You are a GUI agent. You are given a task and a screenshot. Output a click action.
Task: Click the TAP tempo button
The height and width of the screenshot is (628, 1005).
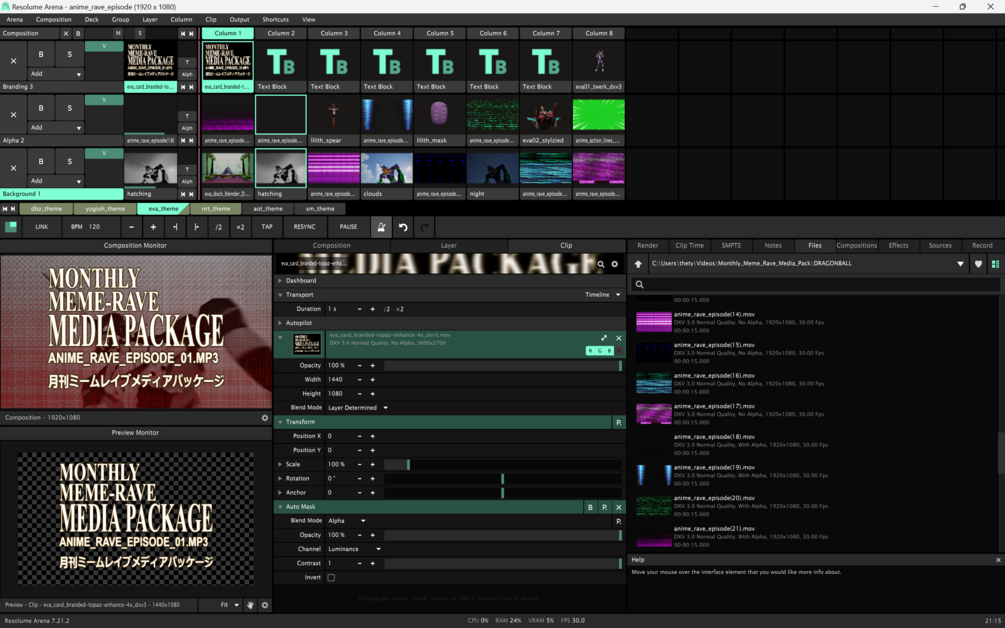(x=267, y=227)
